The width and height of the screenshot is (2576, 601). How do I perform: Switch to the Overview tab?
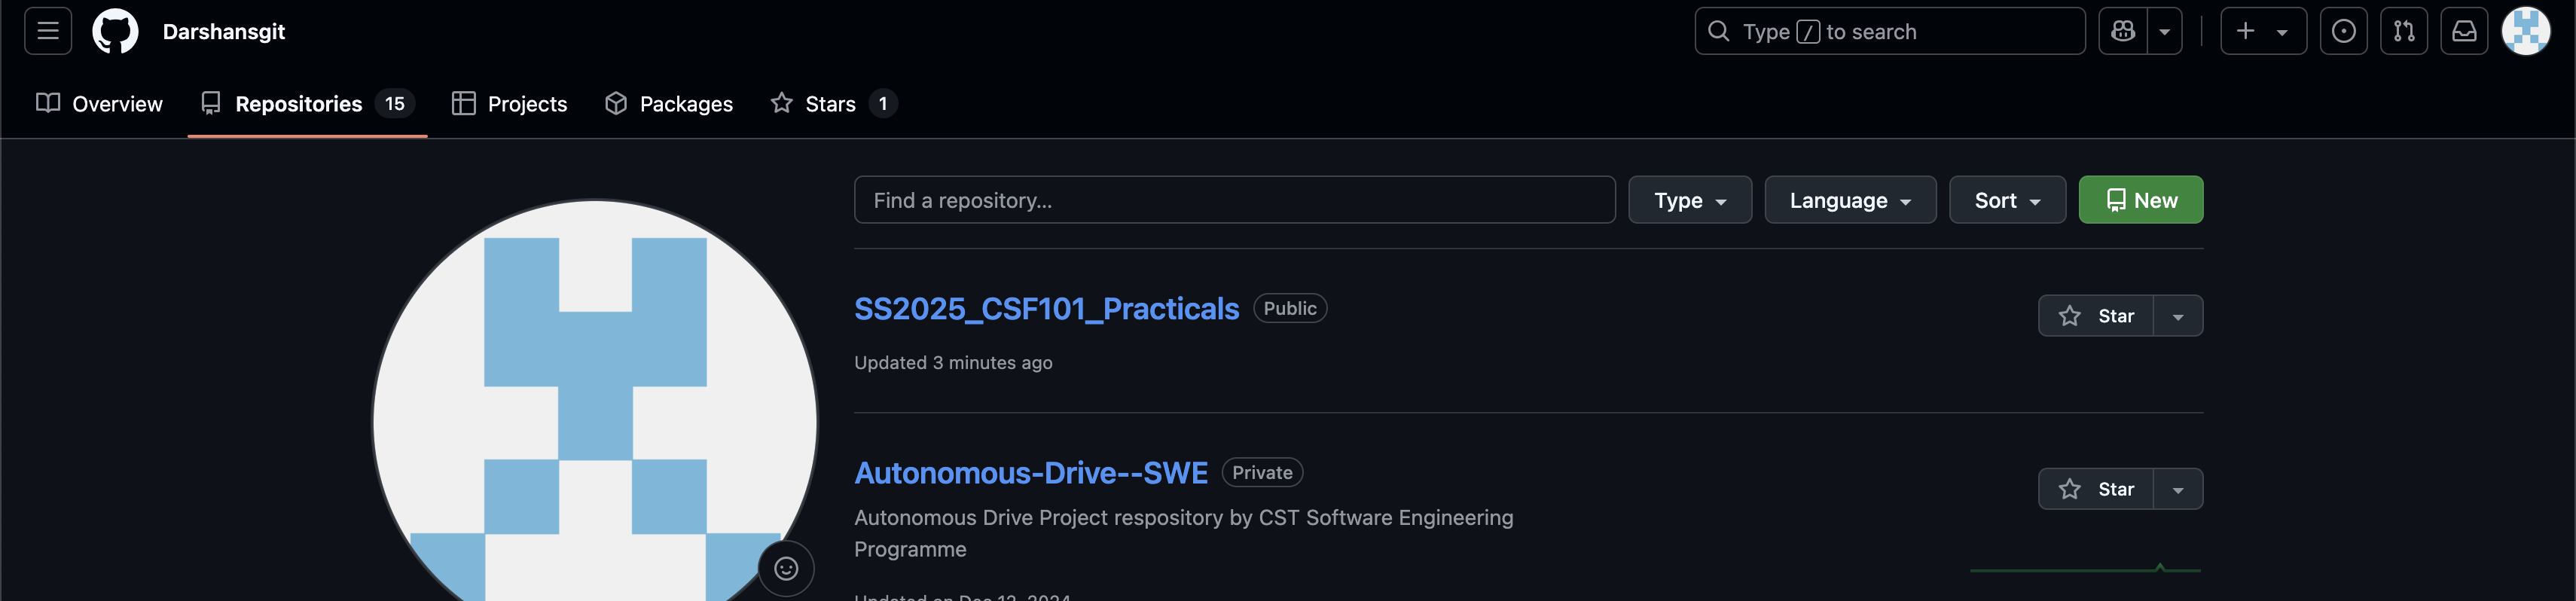pos(99,104)
